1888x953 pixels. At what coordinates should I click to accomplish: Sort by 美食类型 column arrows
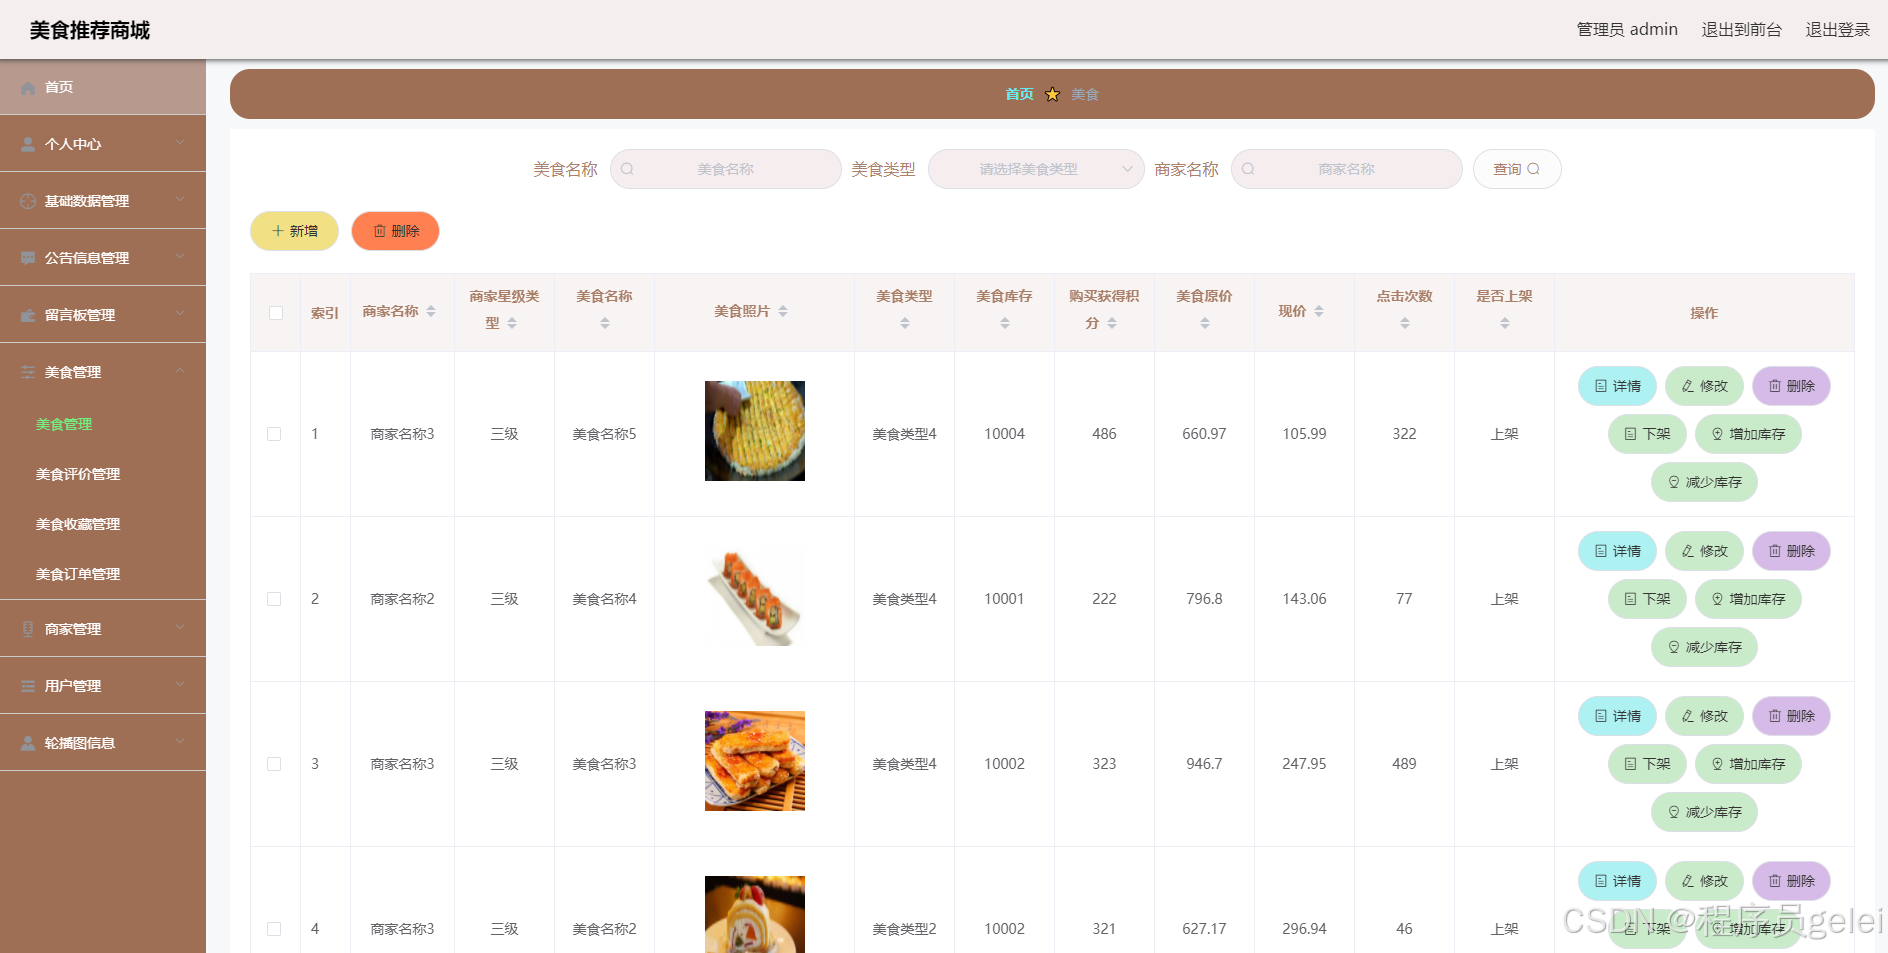tap(905, 324)
